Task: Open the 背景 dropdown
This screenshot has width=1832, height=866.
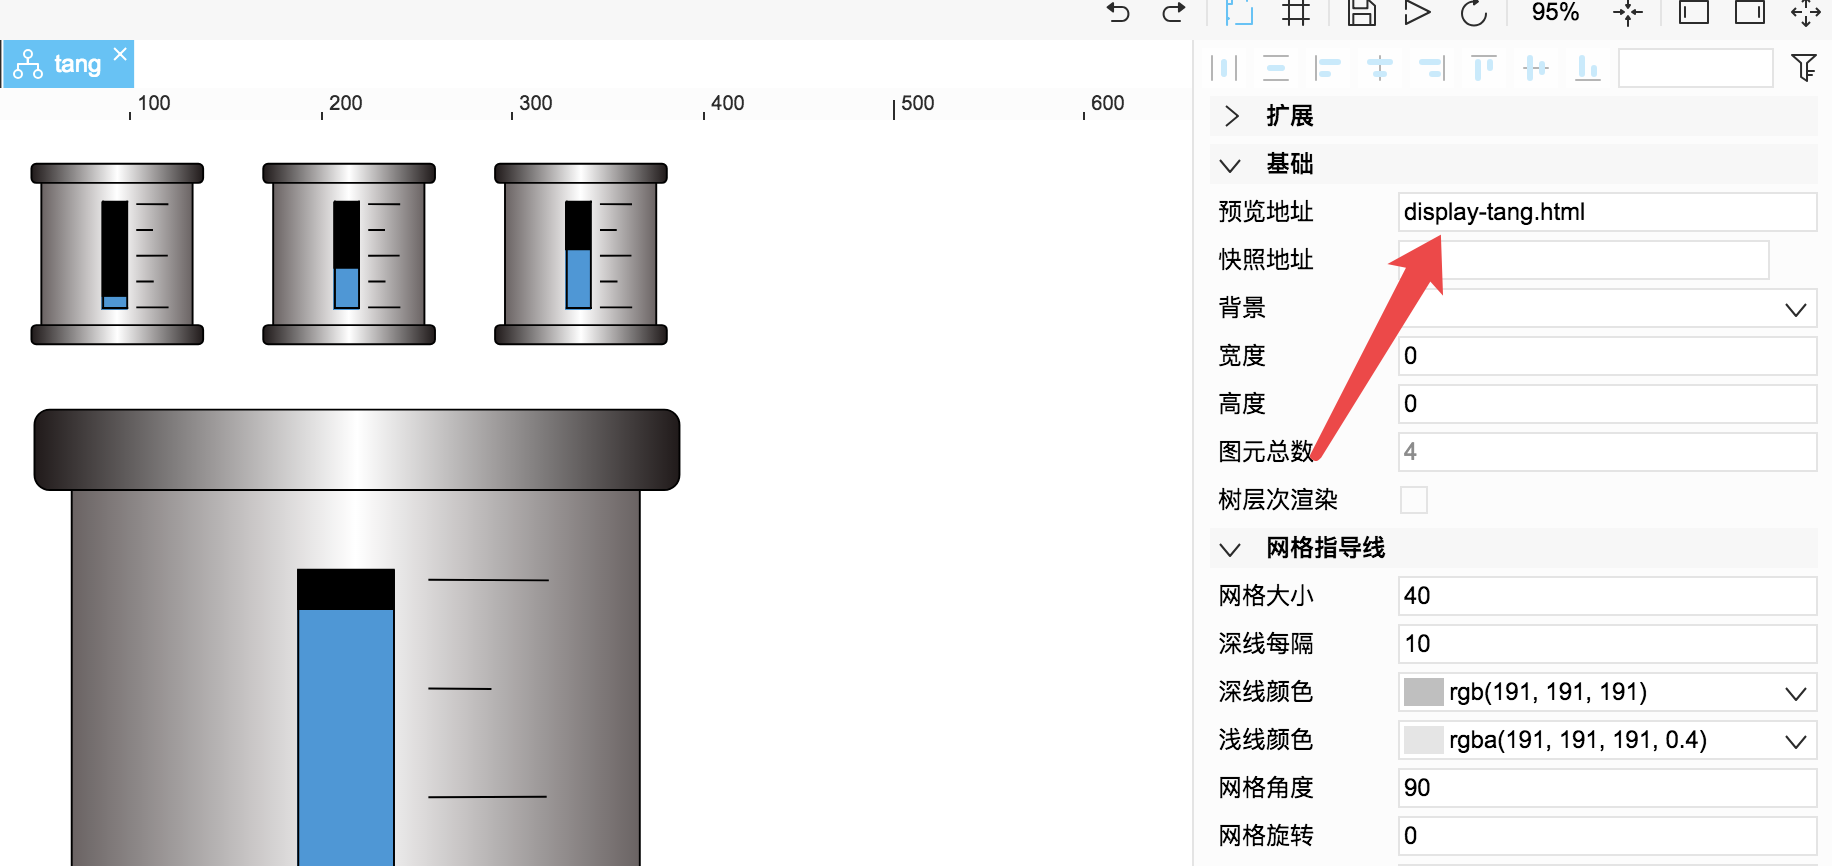Action: pos(1607,308)
